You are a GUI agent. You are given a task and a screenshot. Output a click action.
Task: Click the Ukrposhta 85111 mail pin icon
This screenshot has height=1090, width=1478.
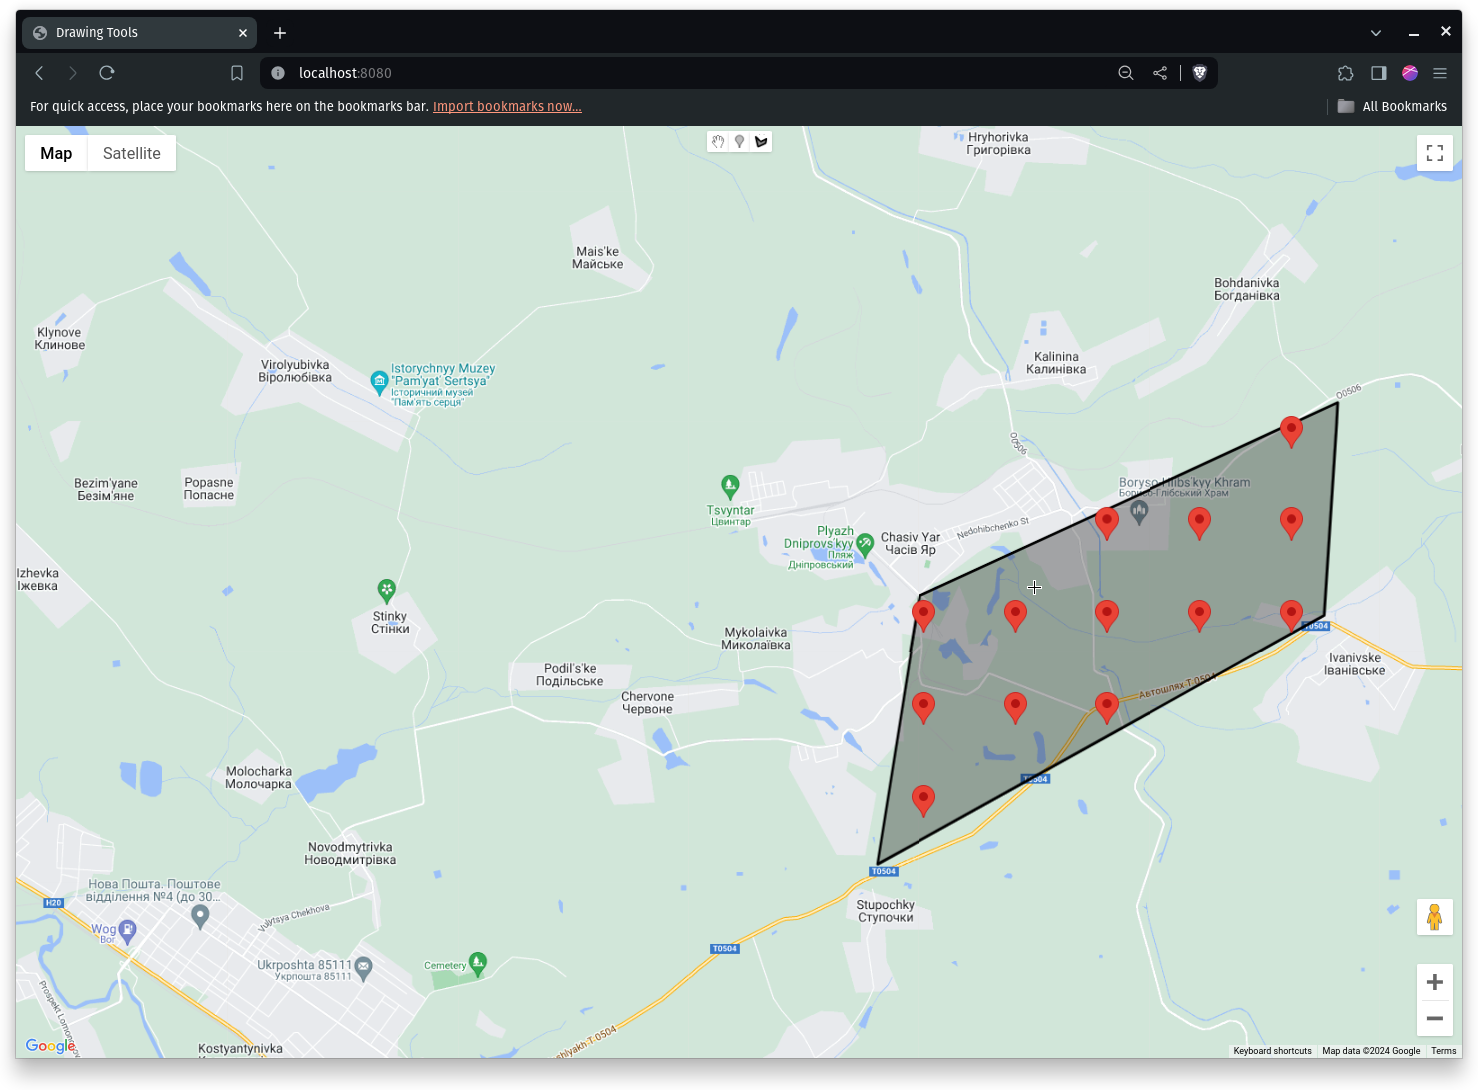pos(364,967)
